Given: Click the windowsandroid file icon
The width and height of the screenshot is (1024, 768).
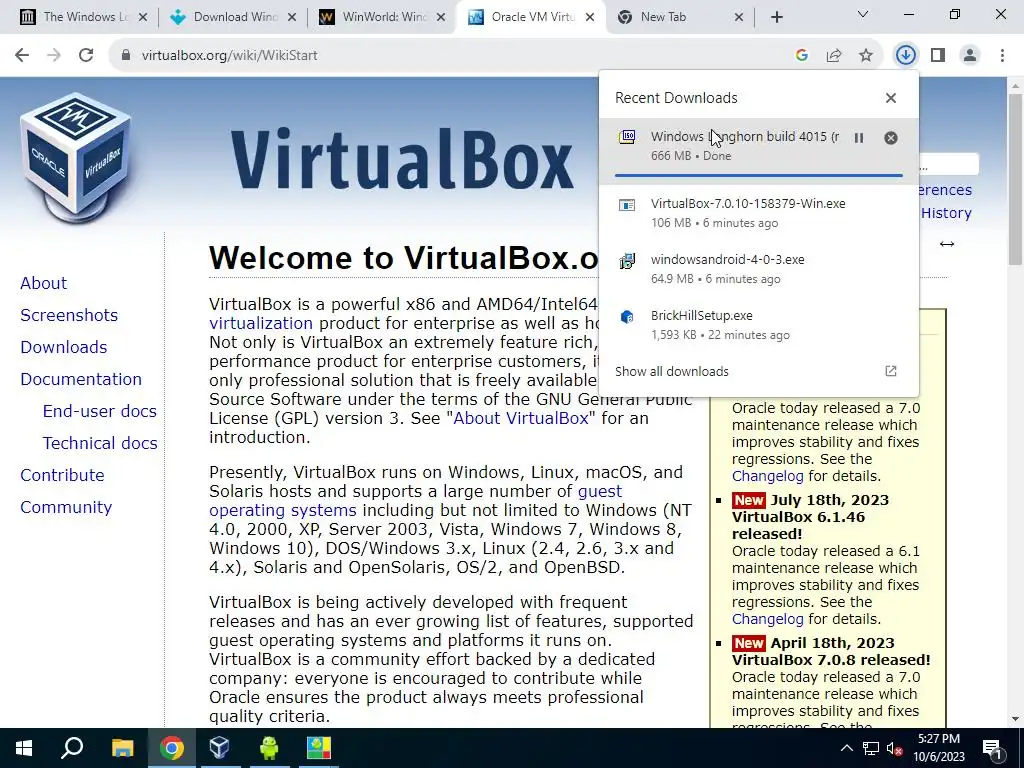Looking at the screenshot, I should [627, 261].
